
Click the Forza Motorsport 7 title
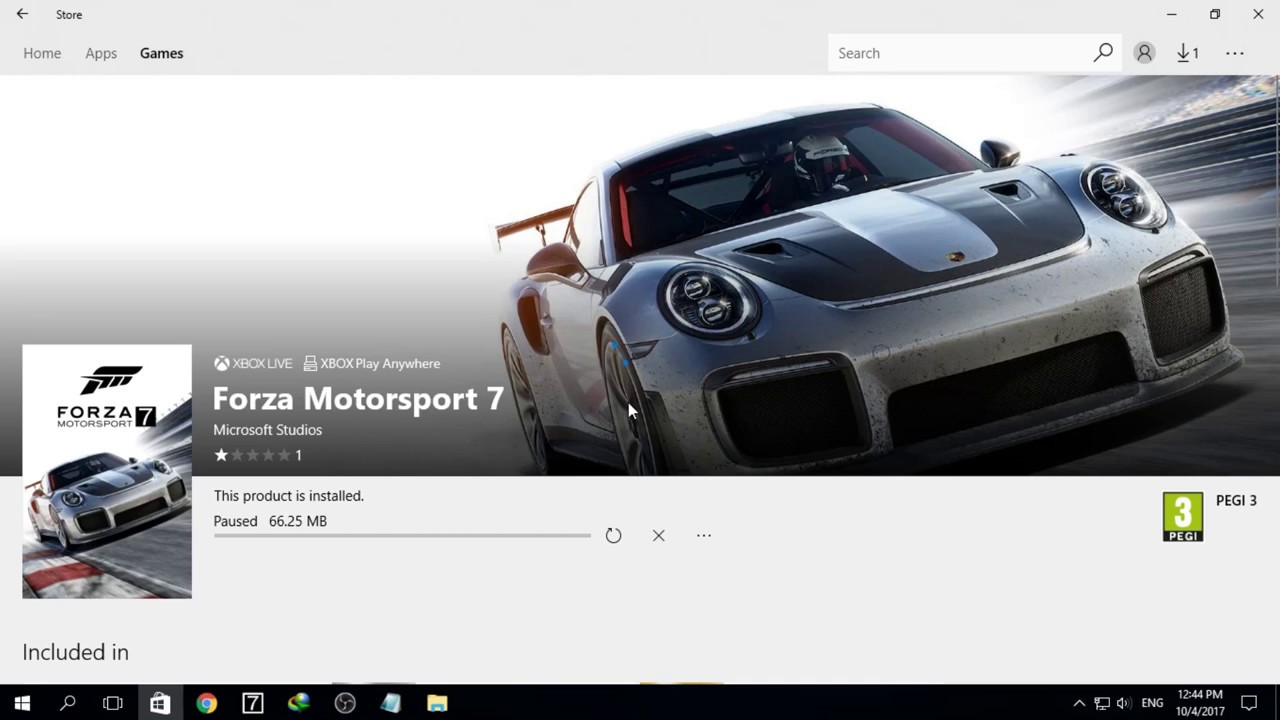[x=358, y=399]
